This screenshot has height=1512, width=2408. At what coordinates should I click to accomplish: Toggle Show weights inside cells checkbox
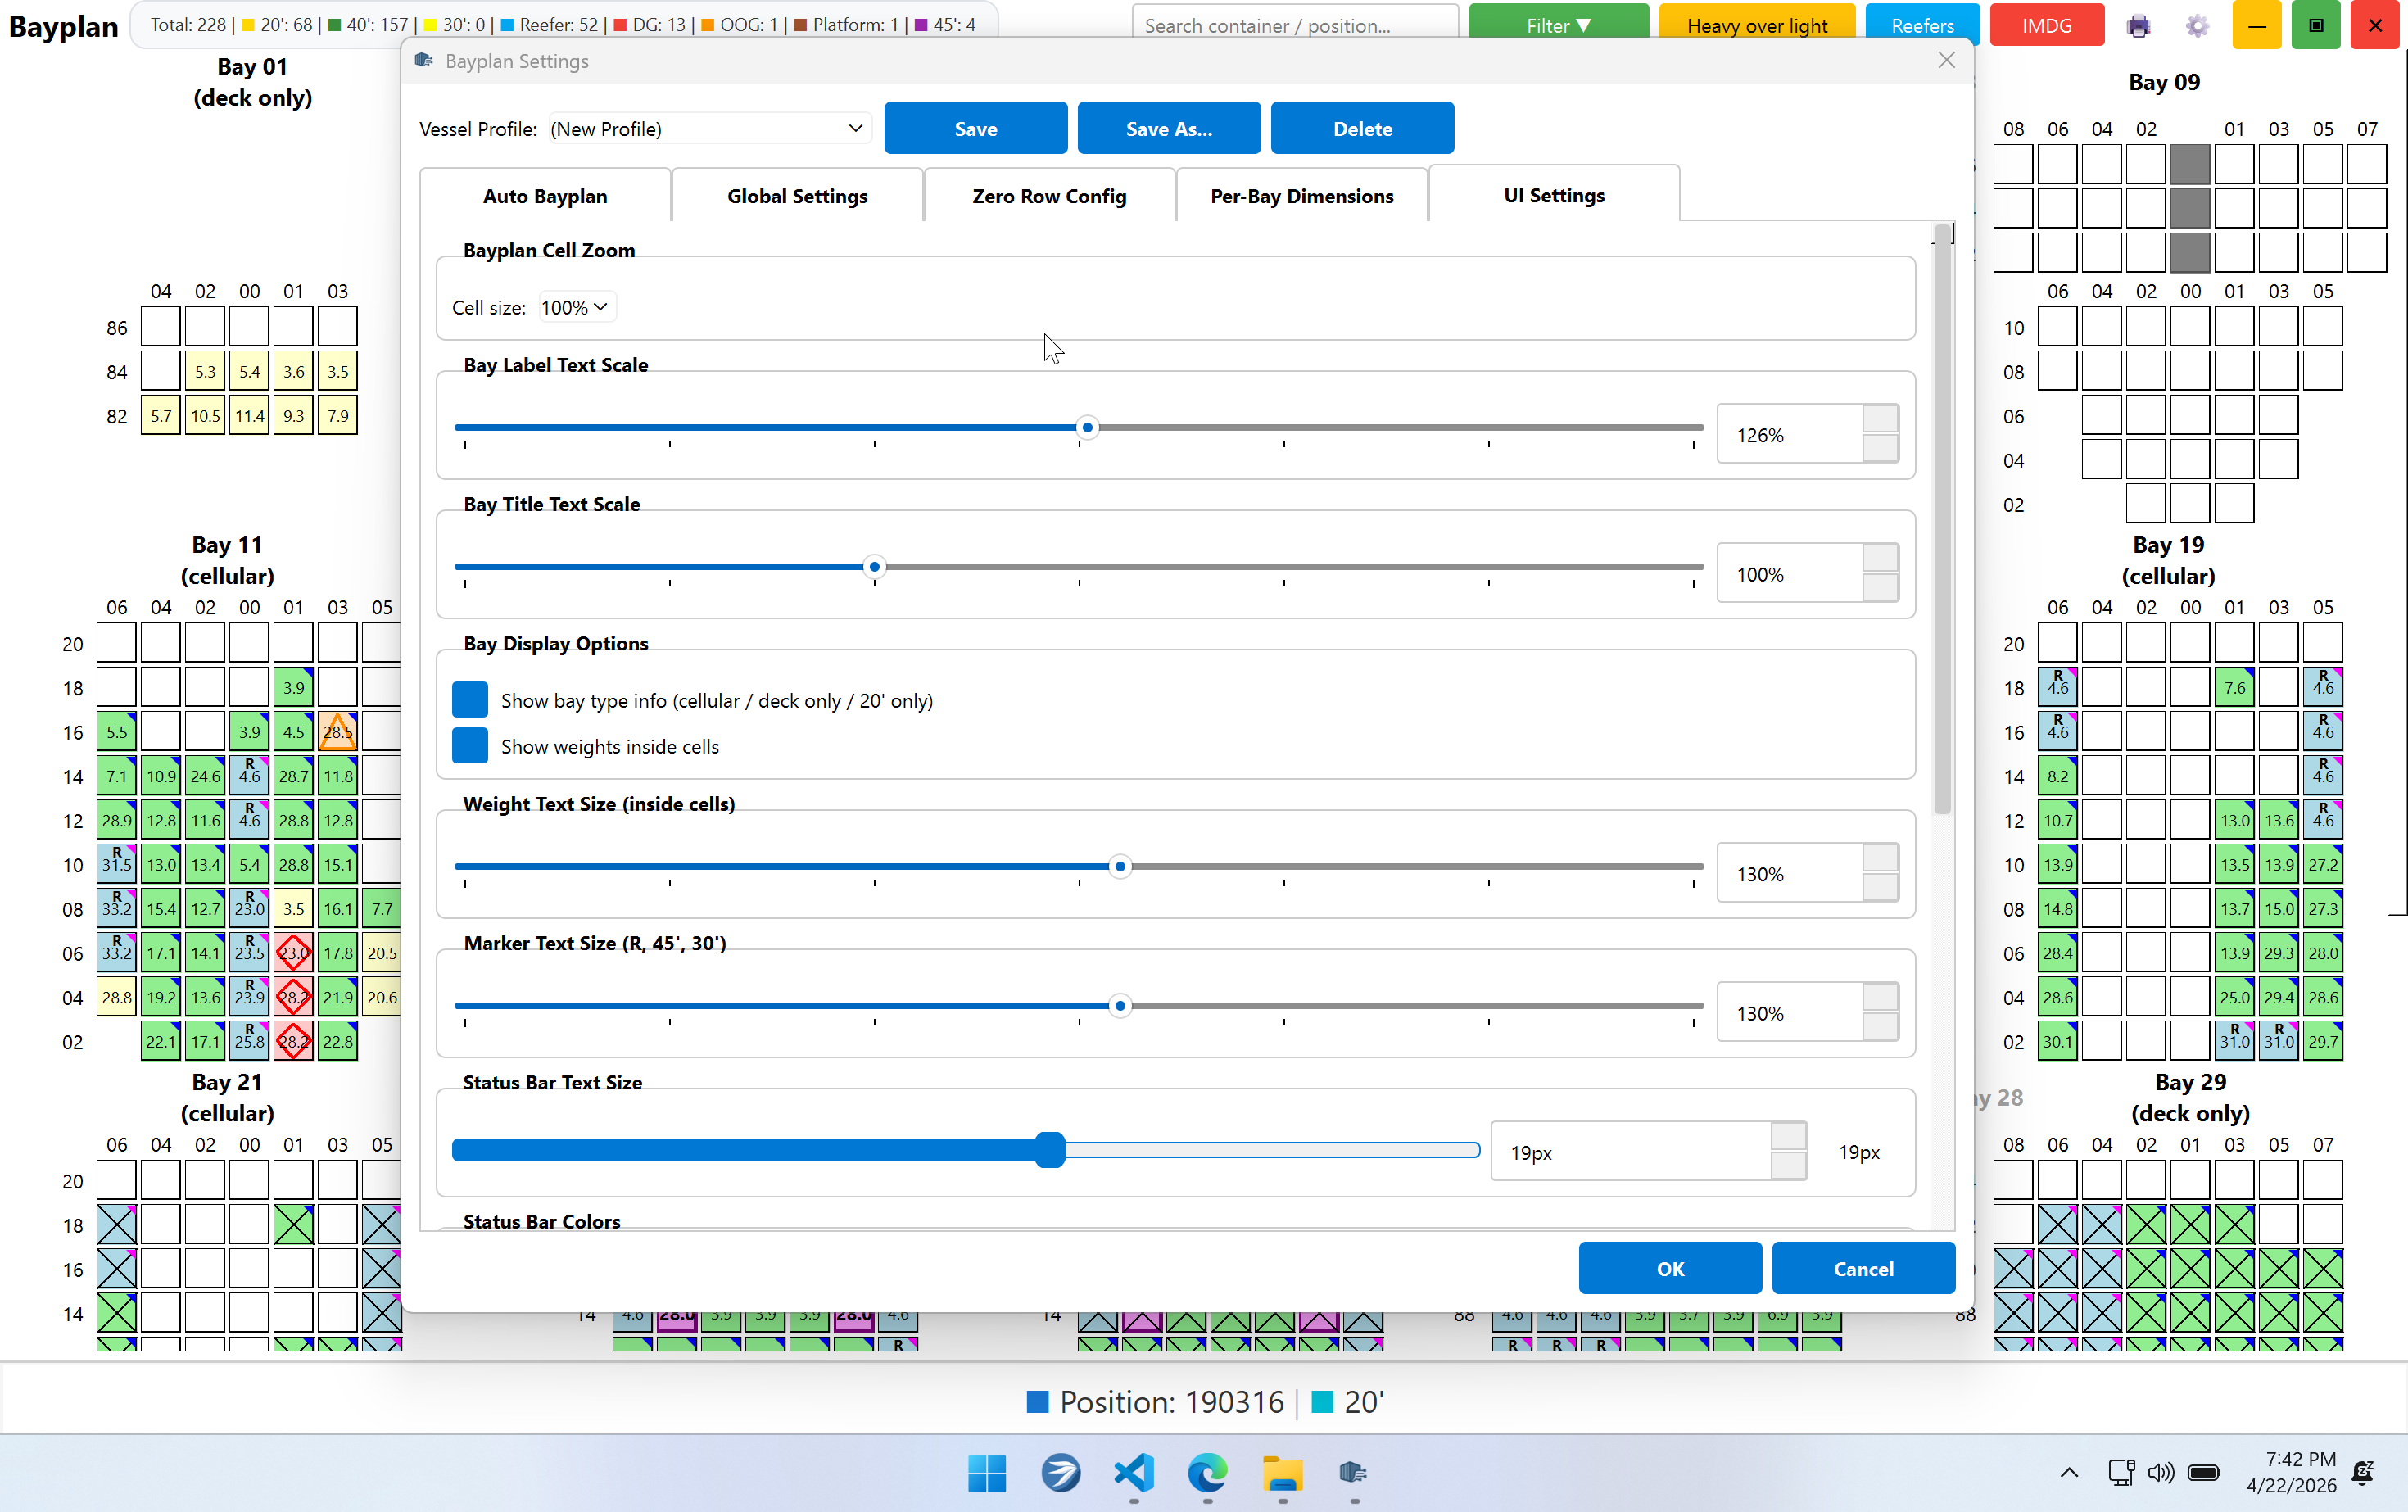point(470,746)
